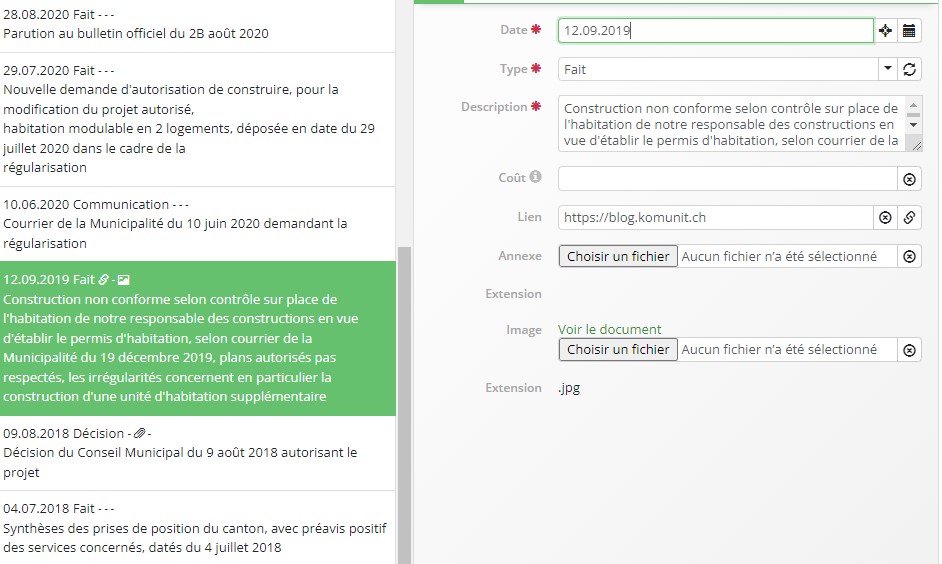
Task: Select the Type combo box showing Fait
Action: (719, 70)
